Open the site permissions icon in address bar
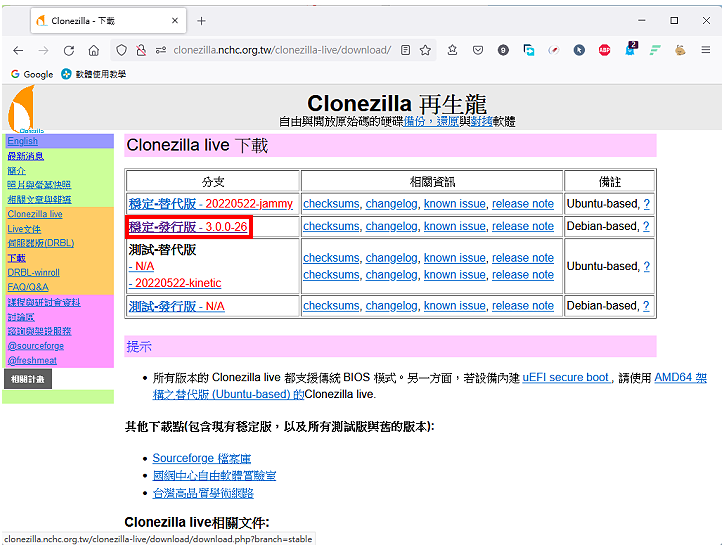This screenshot has width=724, height=545. pyautogui.click(x=161, y=50)
